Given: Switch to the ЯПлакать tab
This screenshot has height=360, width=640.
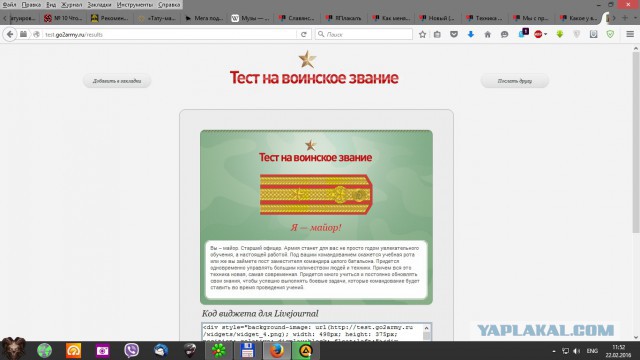Looking at the screenshot, I should [x=344, y=18].
